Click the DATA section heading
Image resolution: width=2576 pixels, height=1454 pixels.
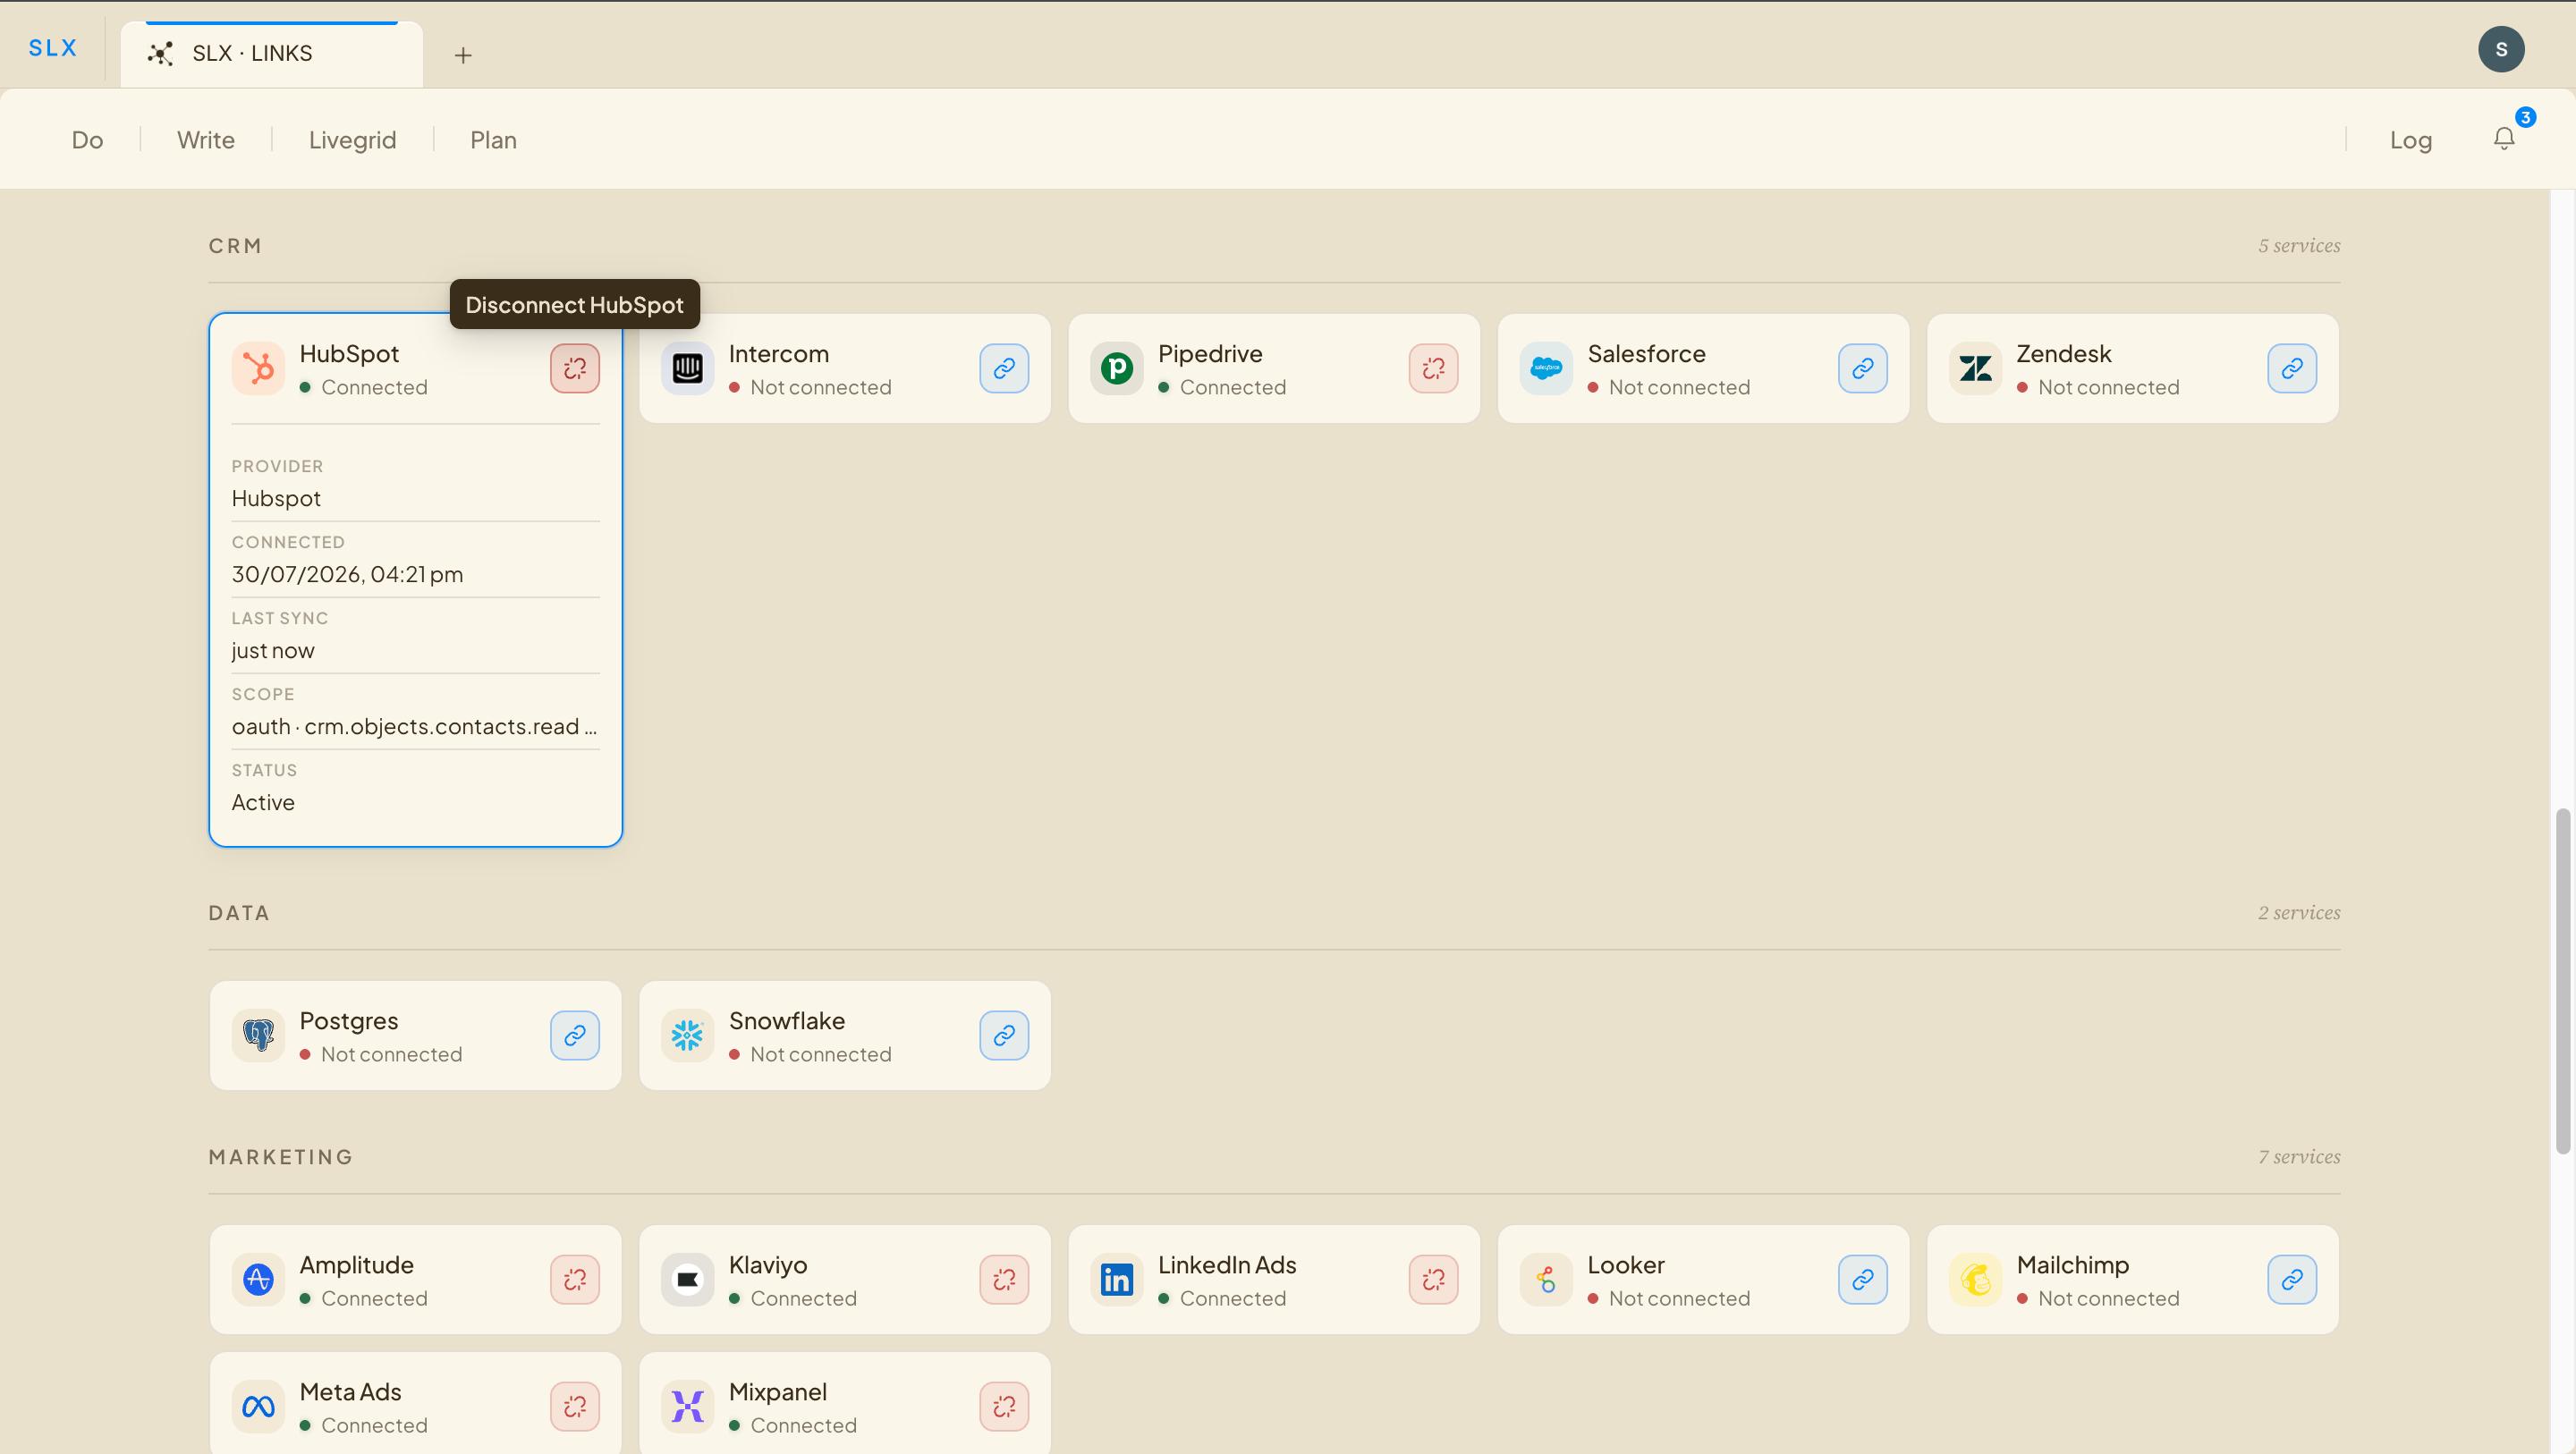[x=239, y=913]
